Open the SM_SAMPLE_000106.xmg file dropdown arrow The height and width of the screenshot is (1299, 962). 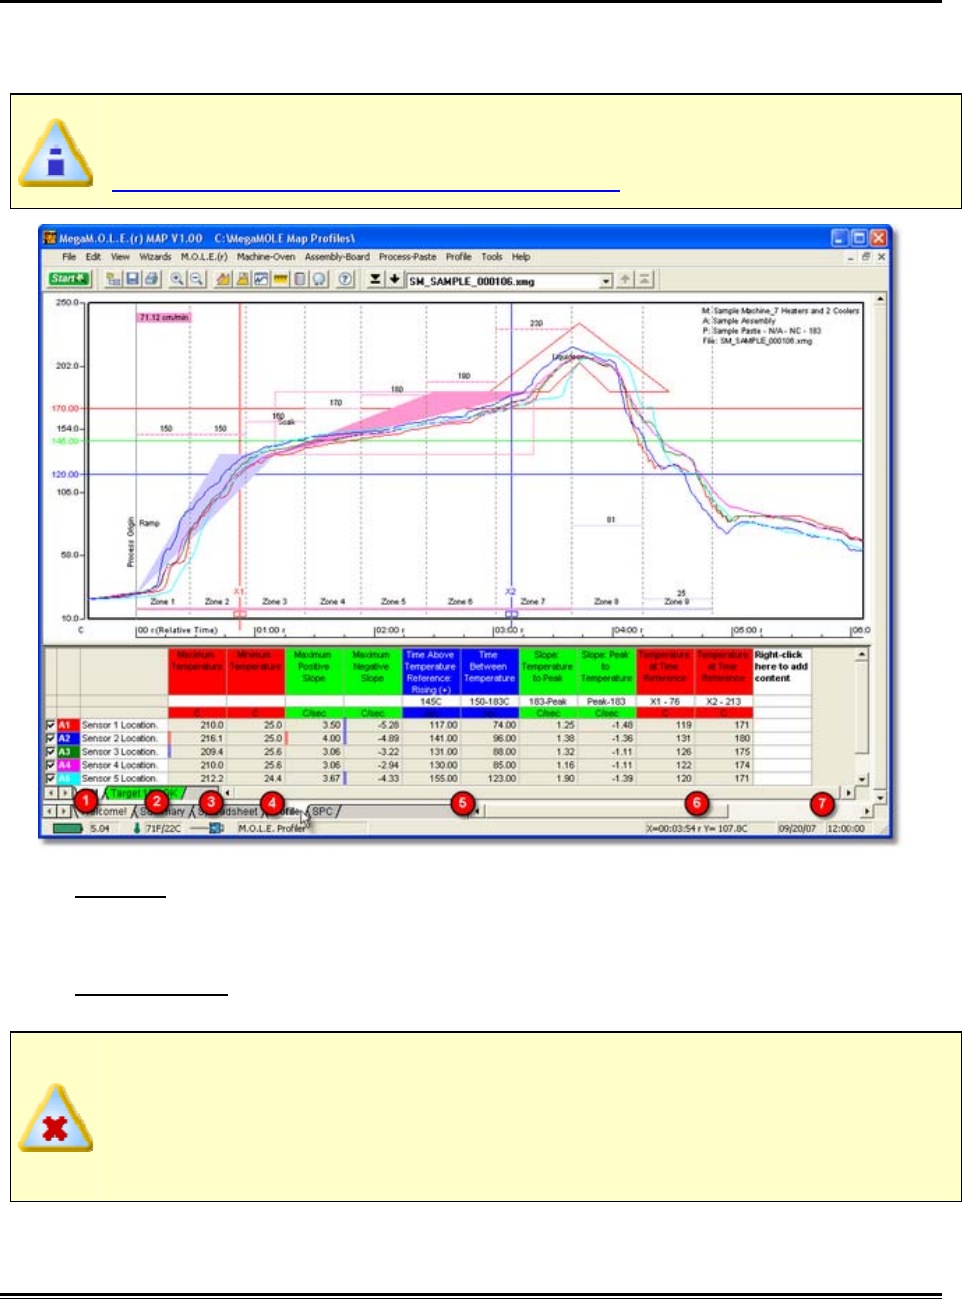(x=605, y=282)
